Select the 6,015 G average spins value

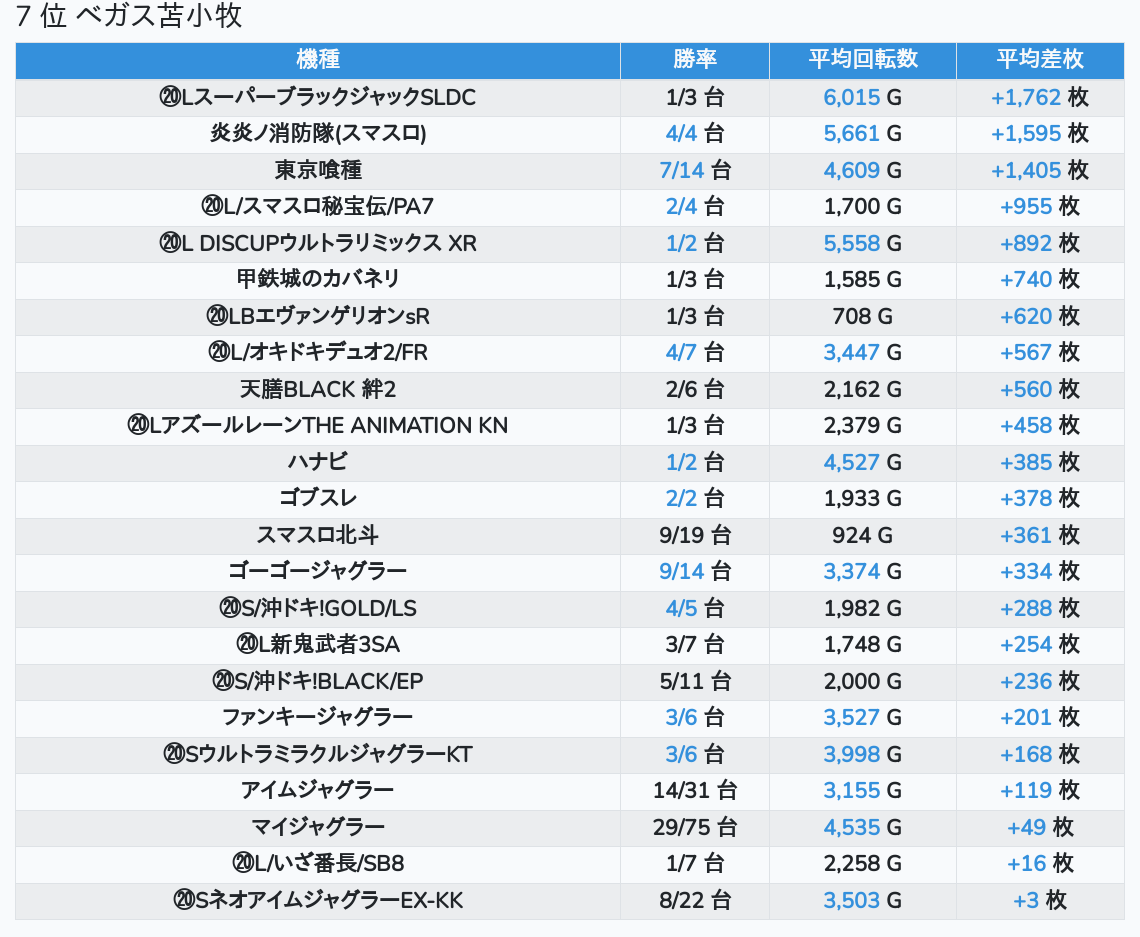(x=862, y=97)
